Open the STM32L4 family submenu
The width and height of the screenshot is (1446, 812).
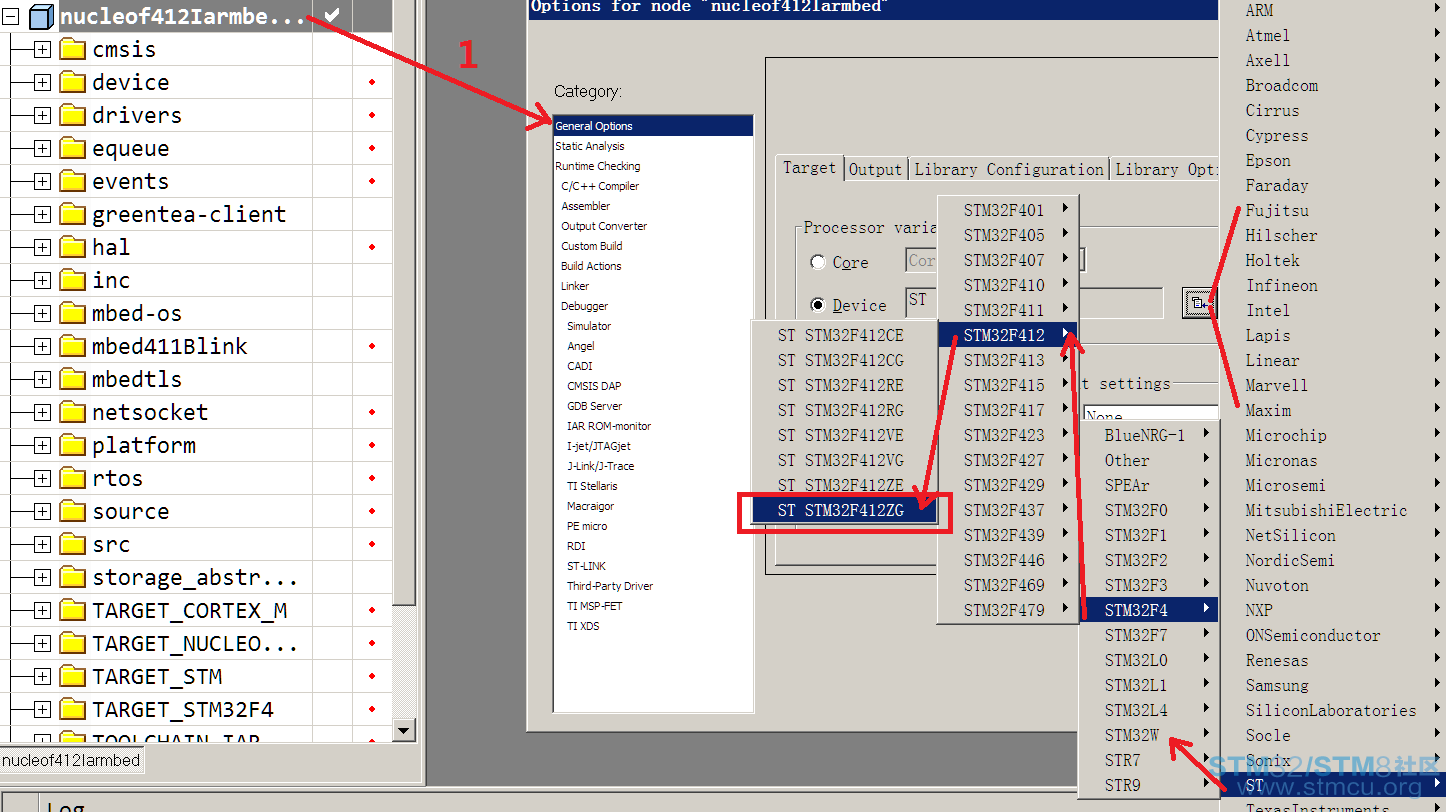point(1148,710)
